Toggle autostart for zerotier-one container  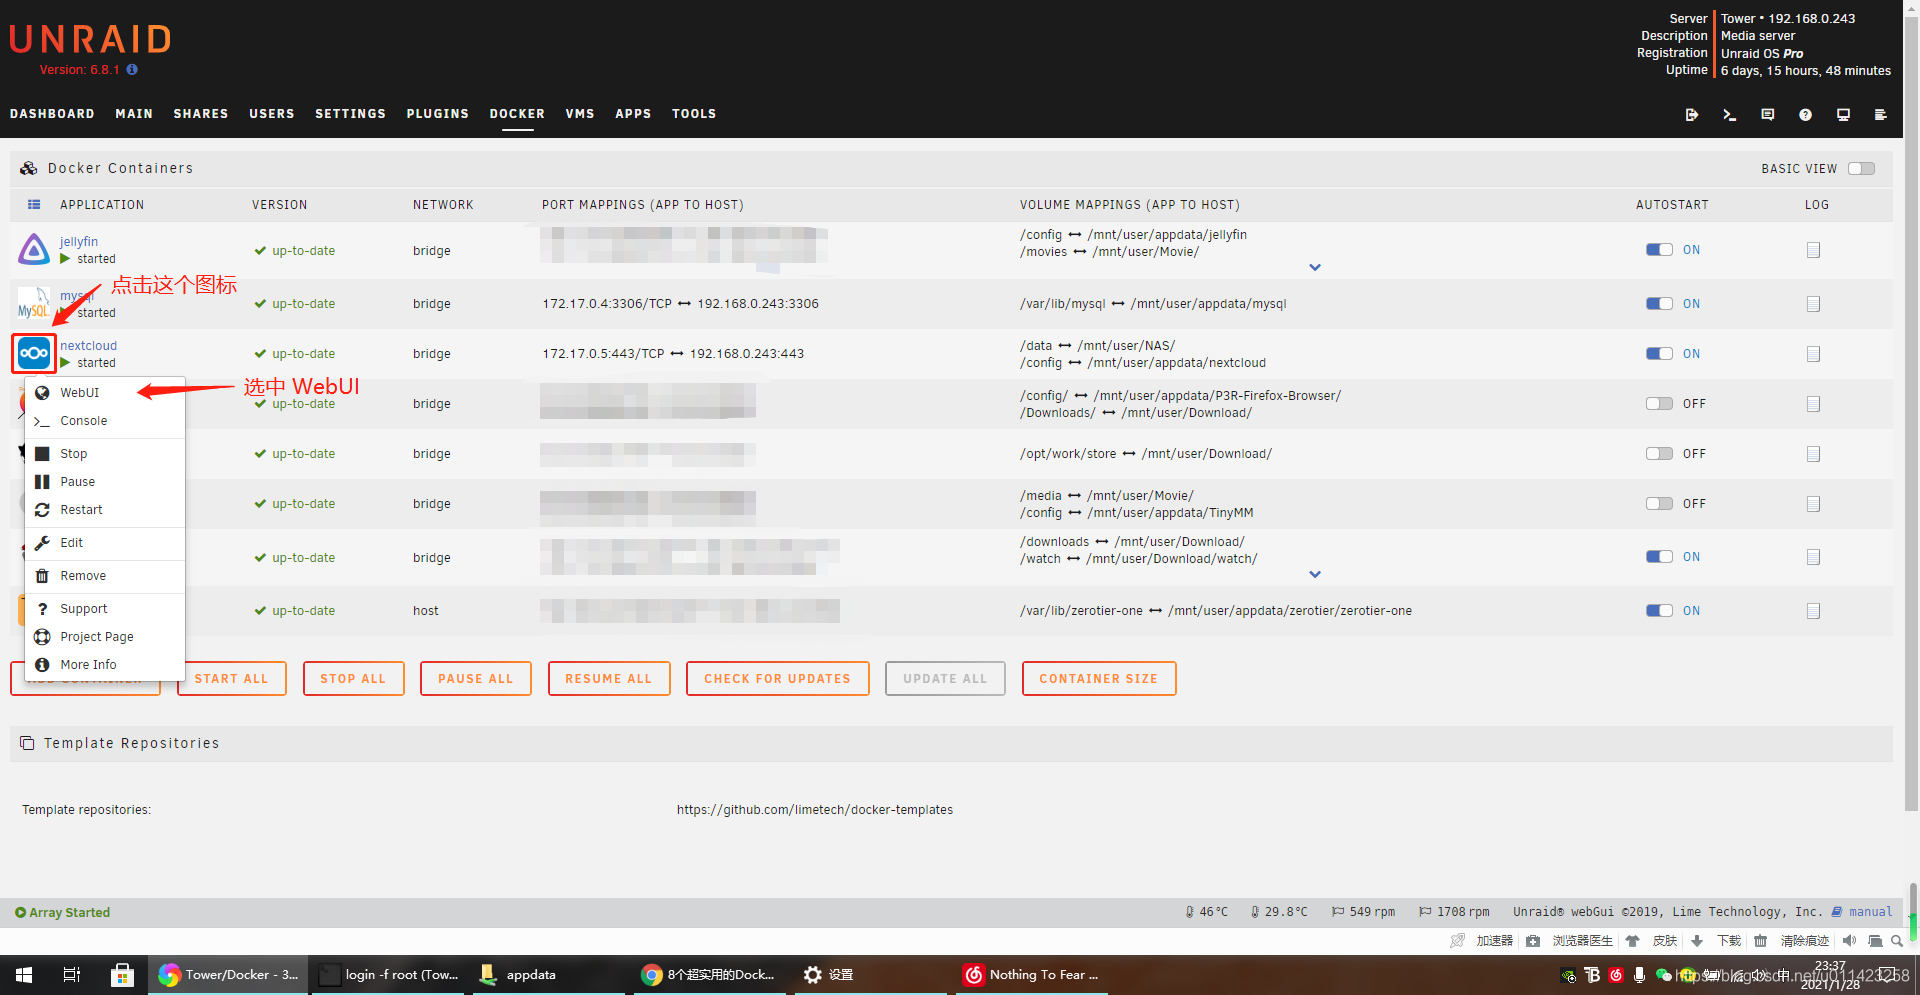point(1659,611)
